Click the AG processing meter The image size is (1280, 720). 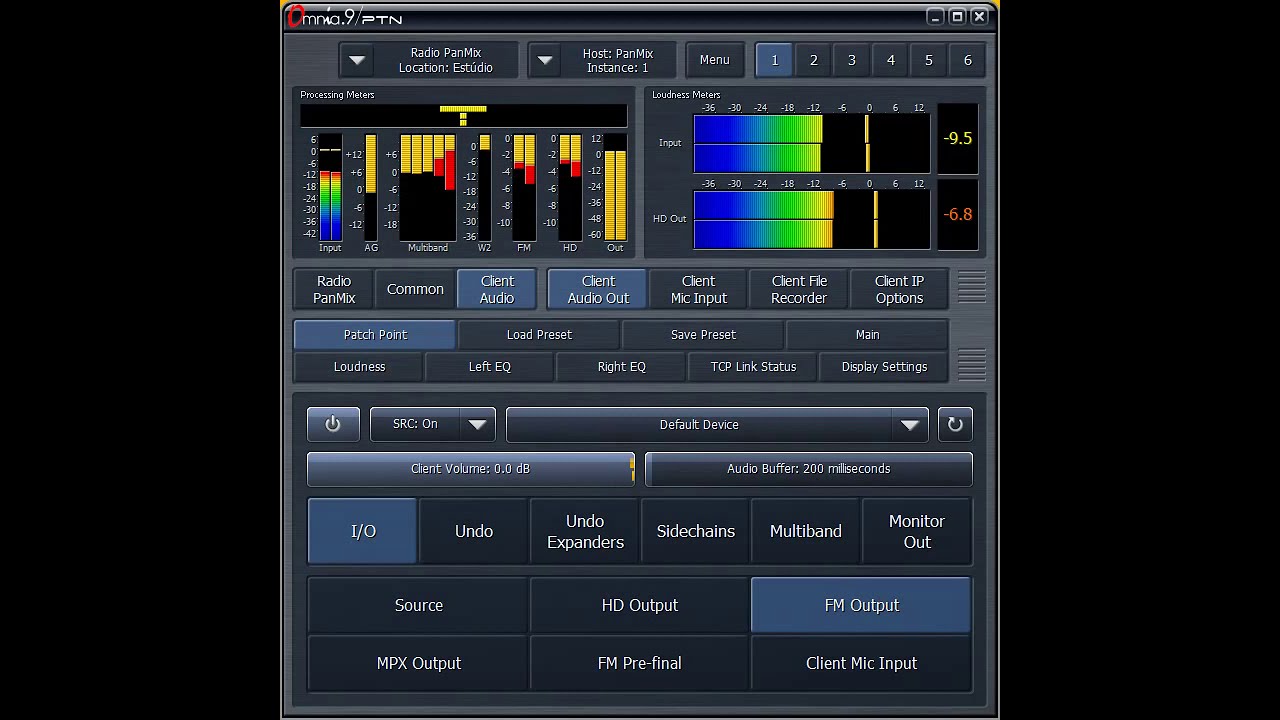(371, 188)
